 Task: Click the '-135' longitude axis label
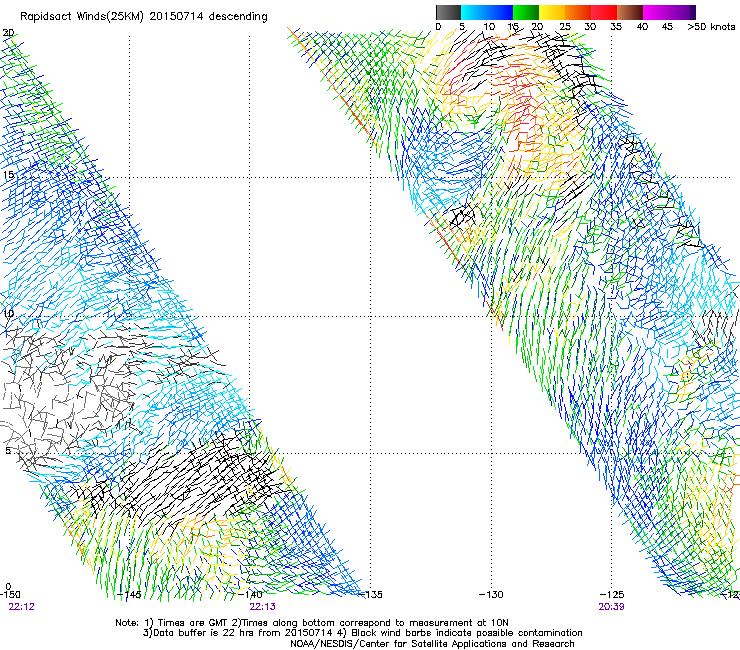tap(370, 594)
